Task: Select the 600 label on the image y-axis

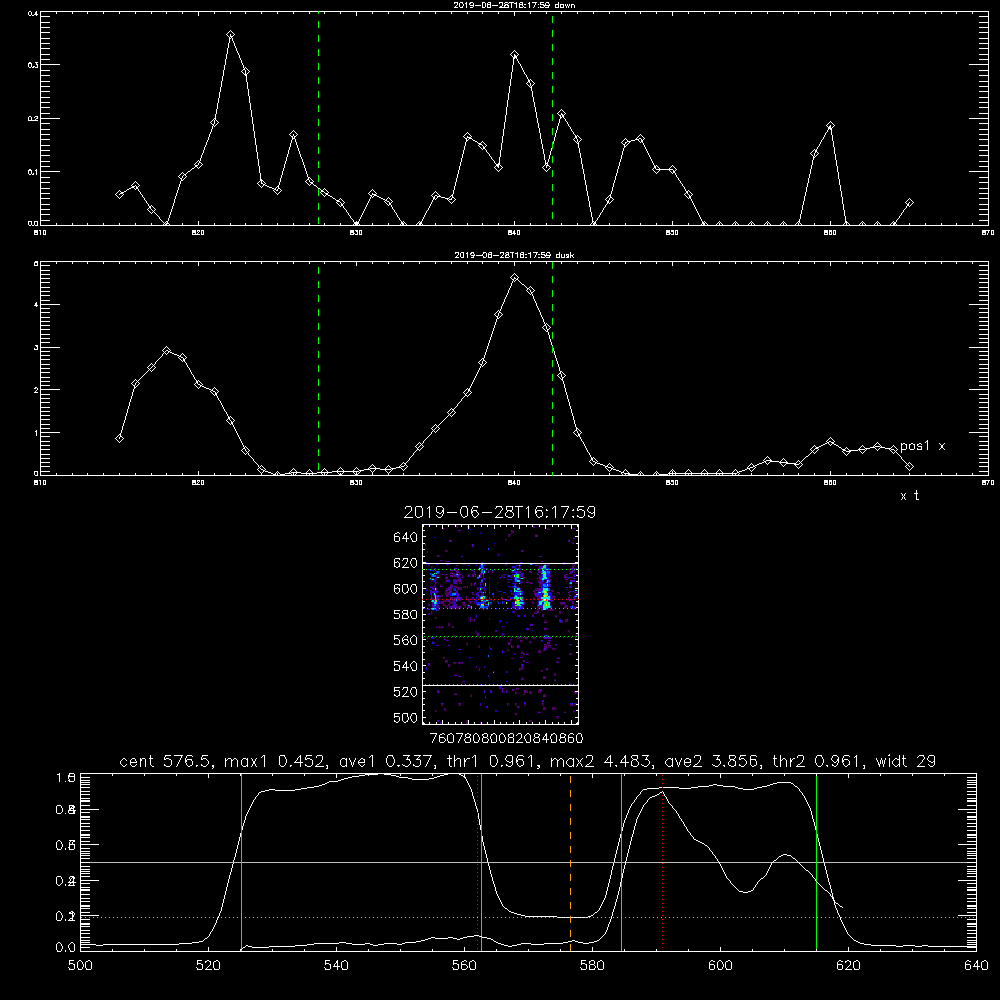Action: click(406, 589)
